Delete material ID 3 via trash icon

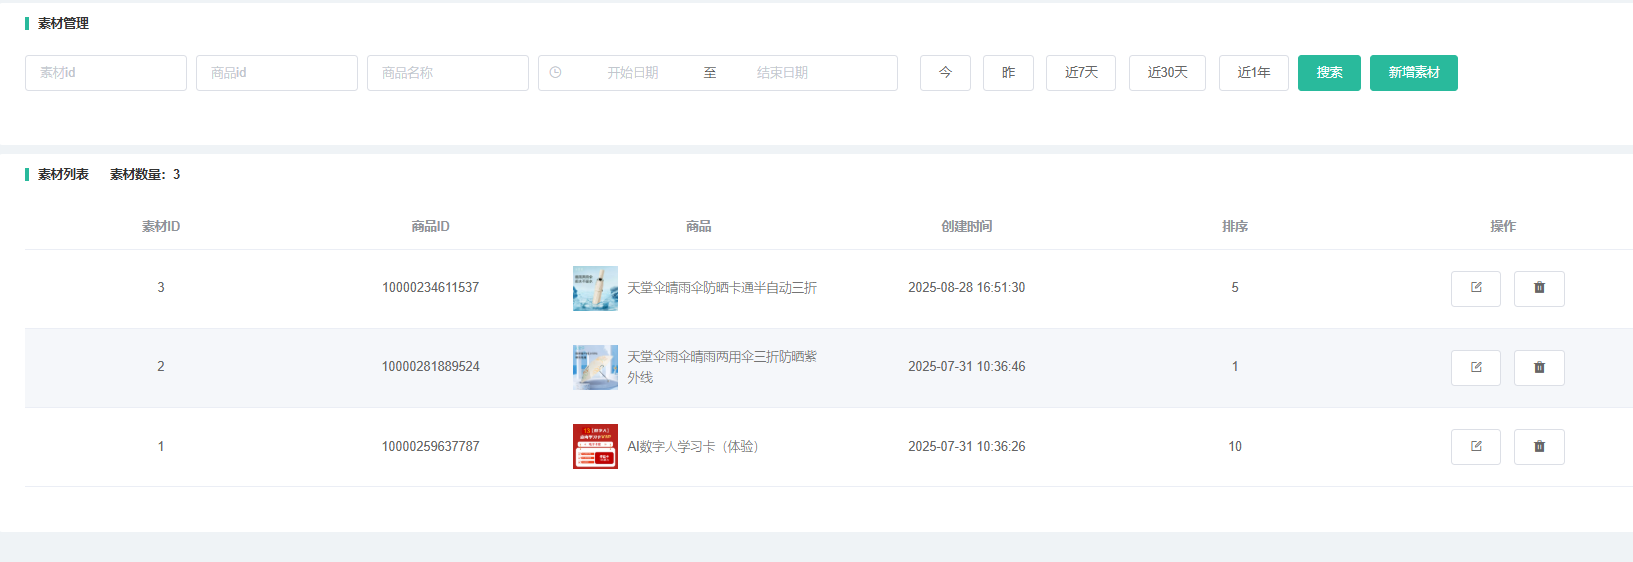(1539, 288)
